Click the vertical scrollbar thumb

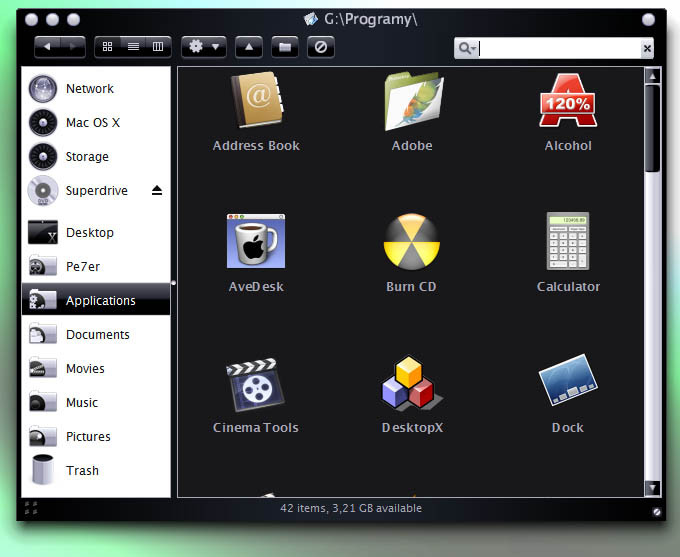pyautogui.click(x=653, y=128)
